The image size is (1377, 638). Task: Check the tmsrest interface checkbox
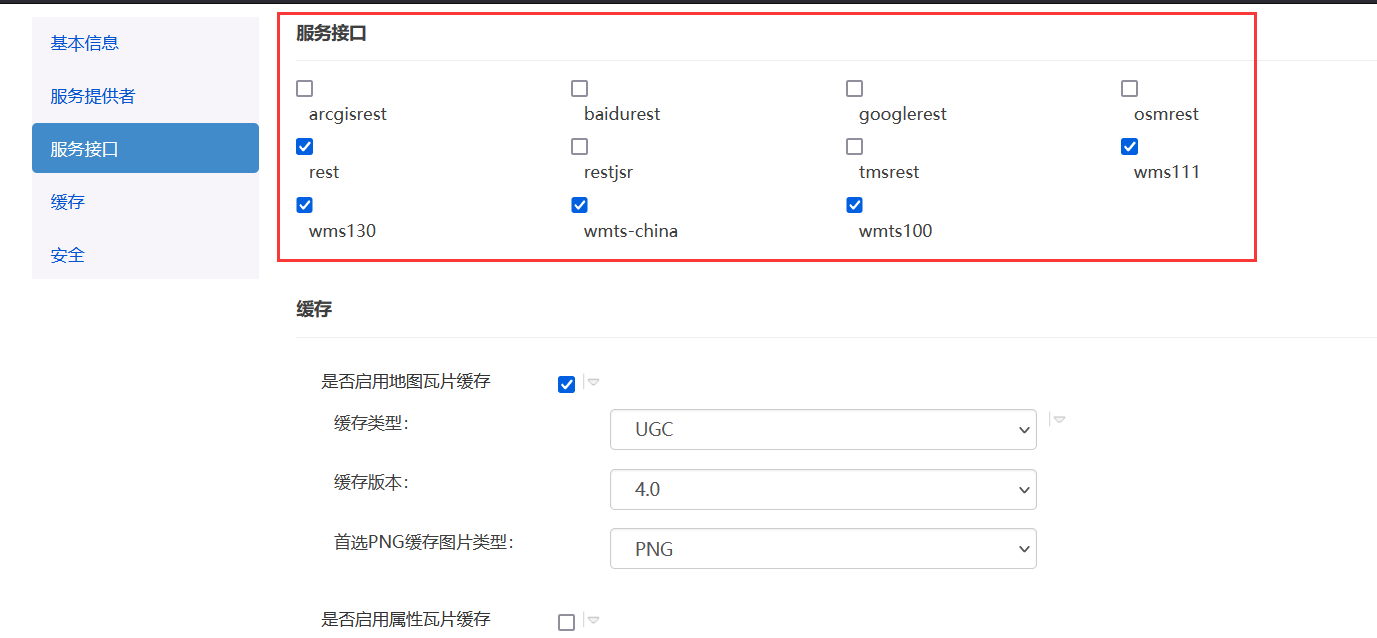855,147
